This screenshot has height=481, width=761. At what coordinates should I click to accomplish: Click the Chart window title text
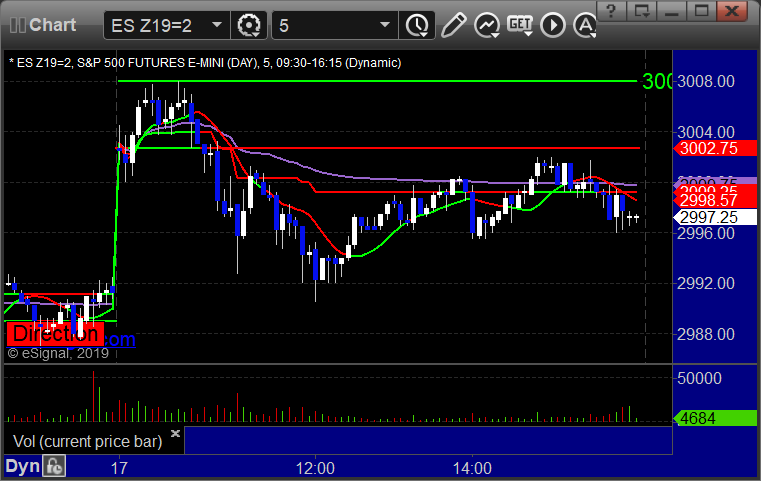tap(52, 25)
